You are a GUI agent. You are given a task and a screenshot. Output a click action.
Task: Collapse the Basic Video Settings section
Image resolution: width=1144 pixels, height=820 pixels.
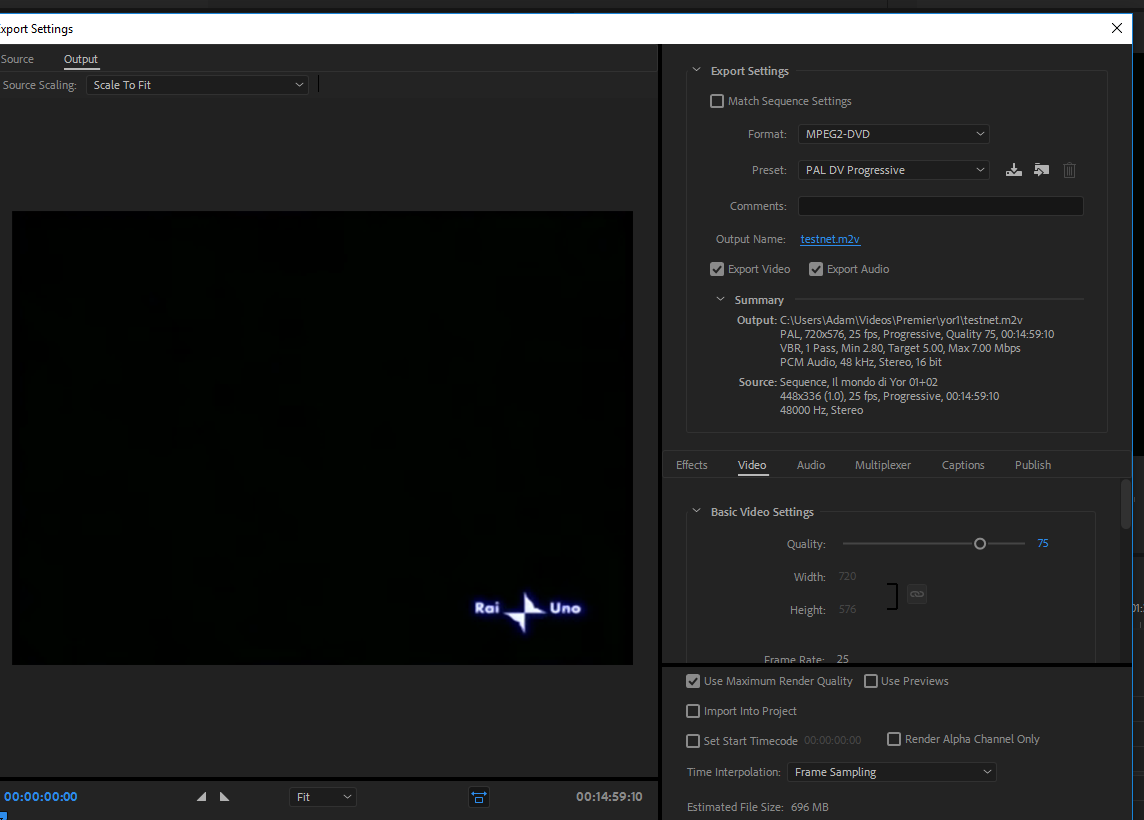pos(696,511)
